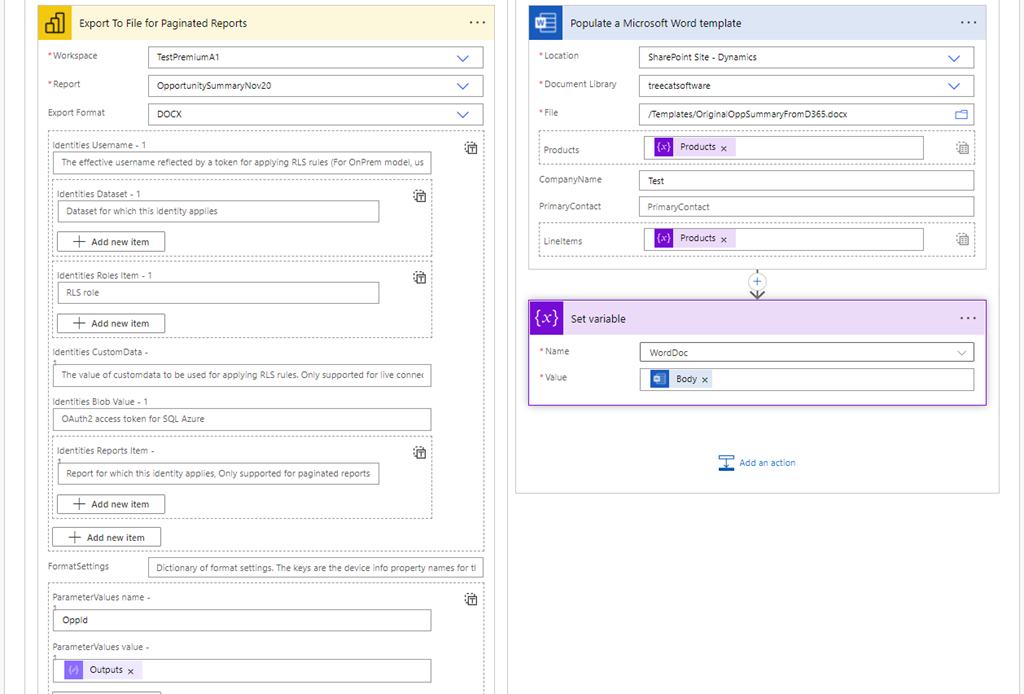
Task: Click the array icon for Identities Roles Item
Action: (419, 277)
